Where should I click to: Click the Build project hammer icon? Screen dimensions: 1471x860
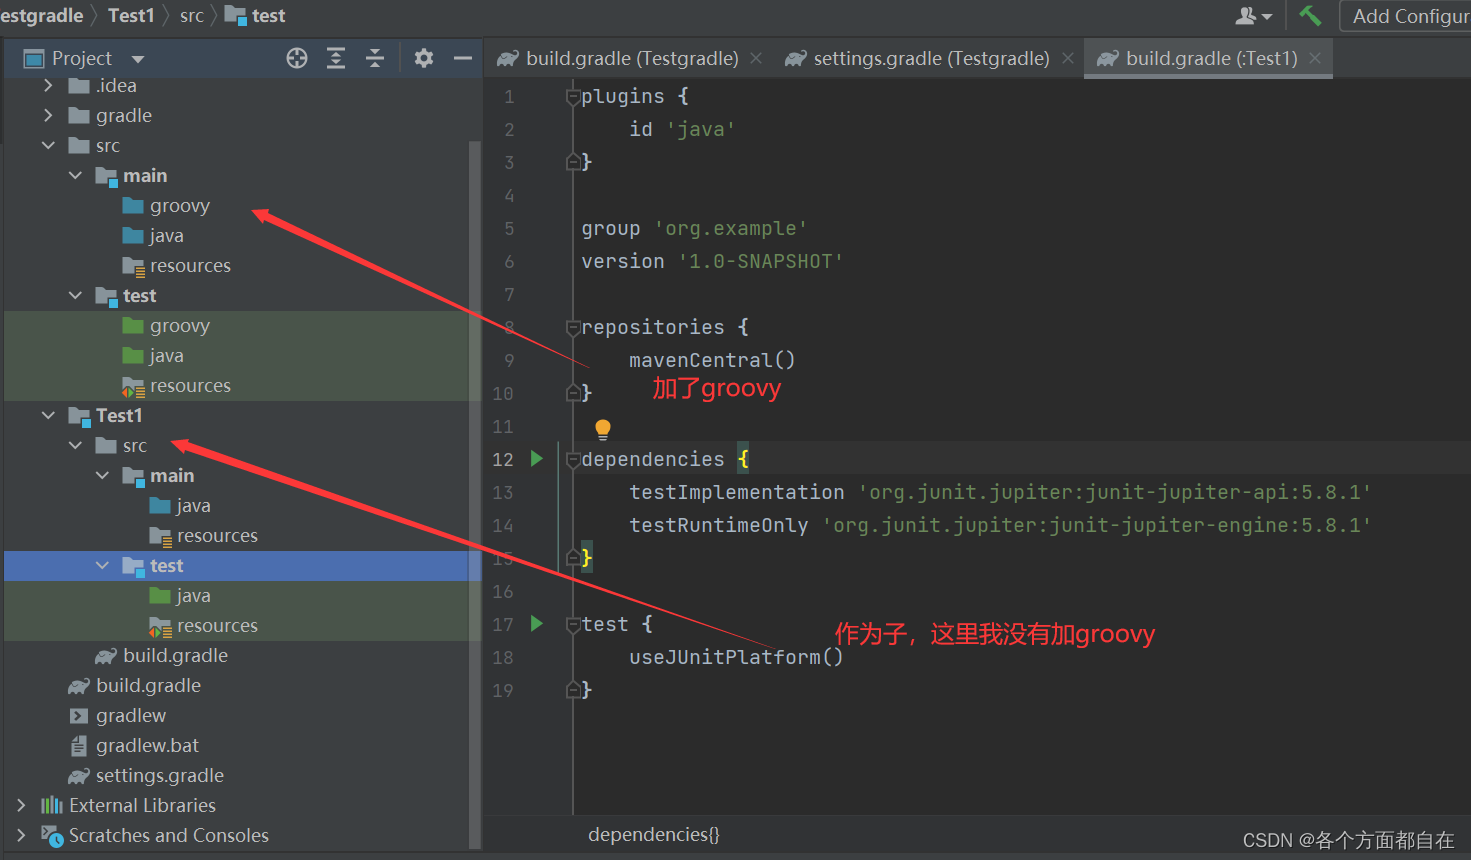click(x=1310, y=15)
